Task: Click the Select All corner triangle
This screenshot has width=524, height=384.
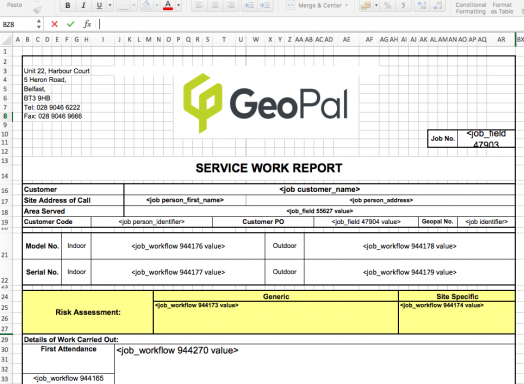Action: pos(6,40)
